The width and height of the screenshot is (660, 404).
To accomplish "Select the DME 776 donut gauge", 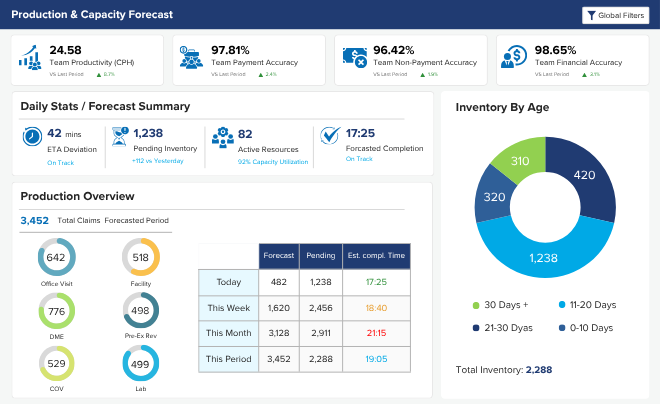I will coord(56,311).
